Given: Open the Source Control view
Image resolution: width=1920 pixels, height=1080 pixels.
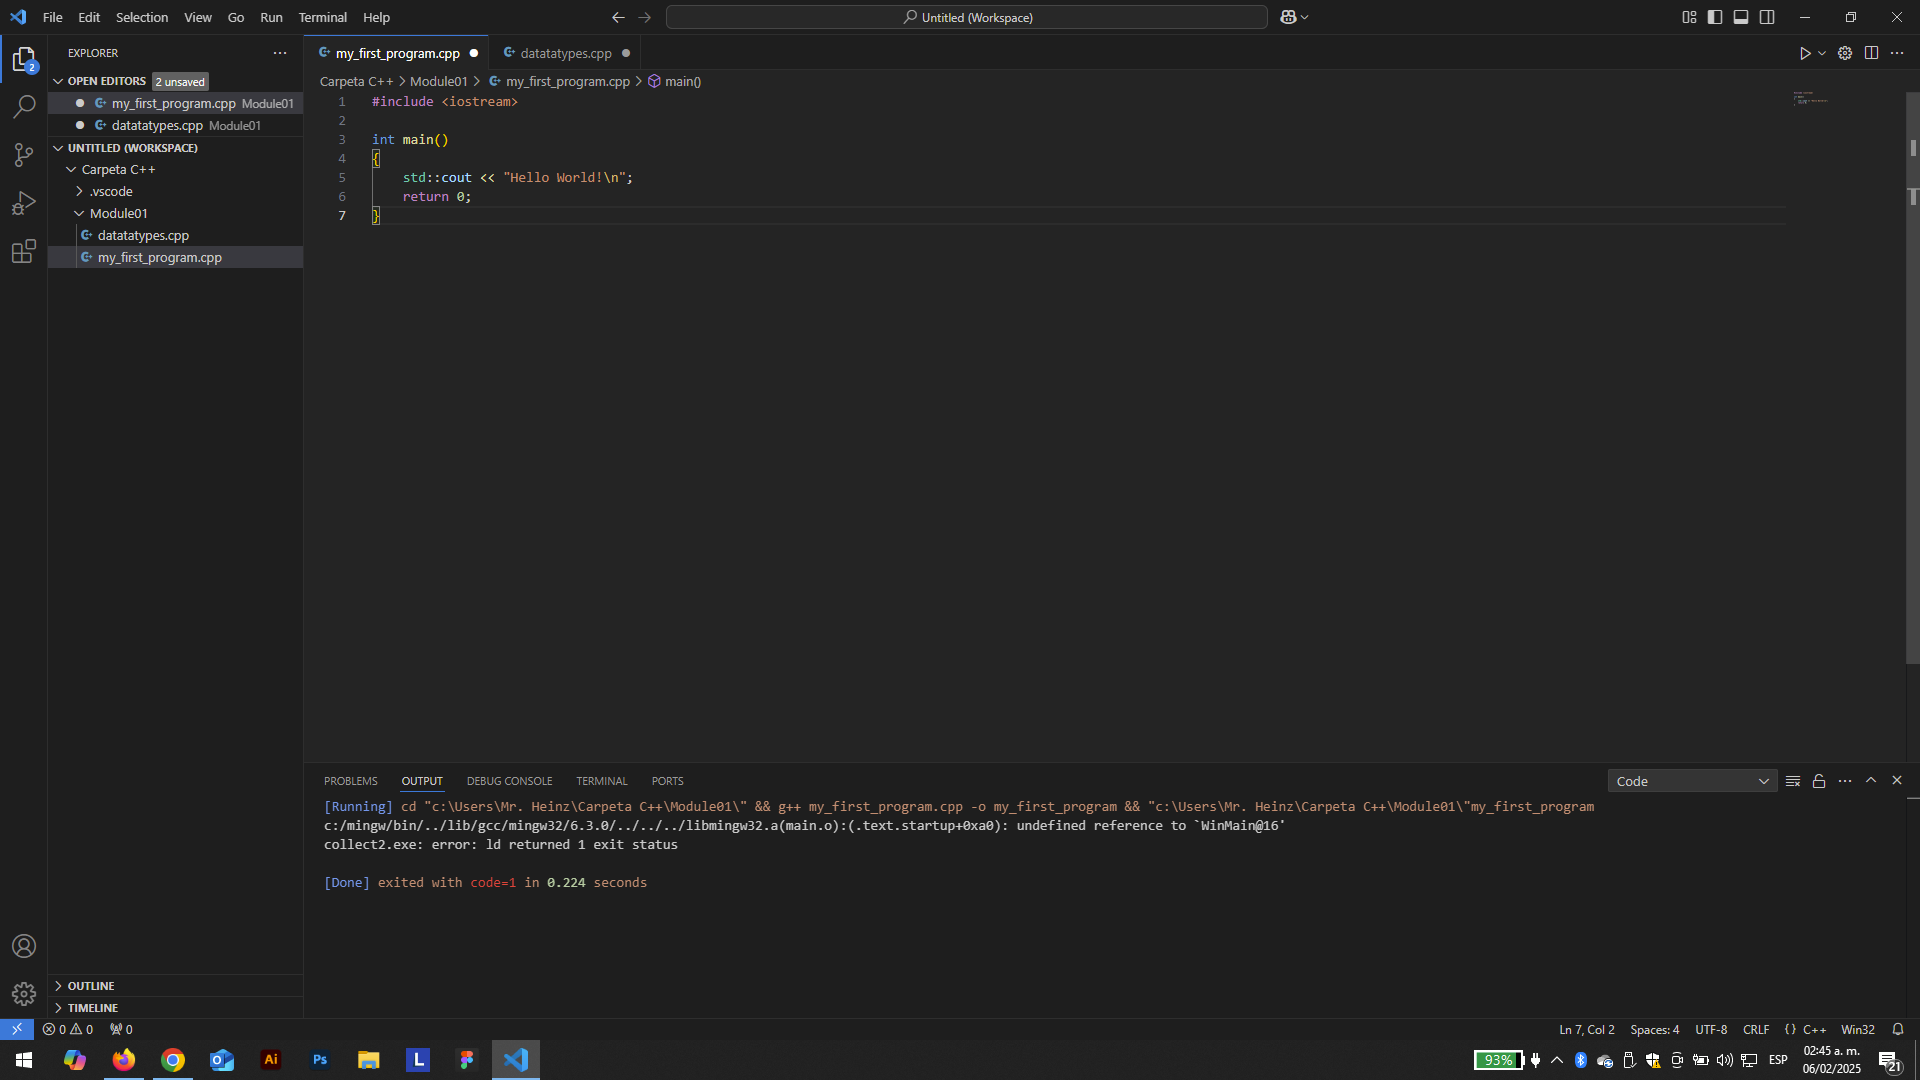Looking at the screenshot, I should point(24,154).
